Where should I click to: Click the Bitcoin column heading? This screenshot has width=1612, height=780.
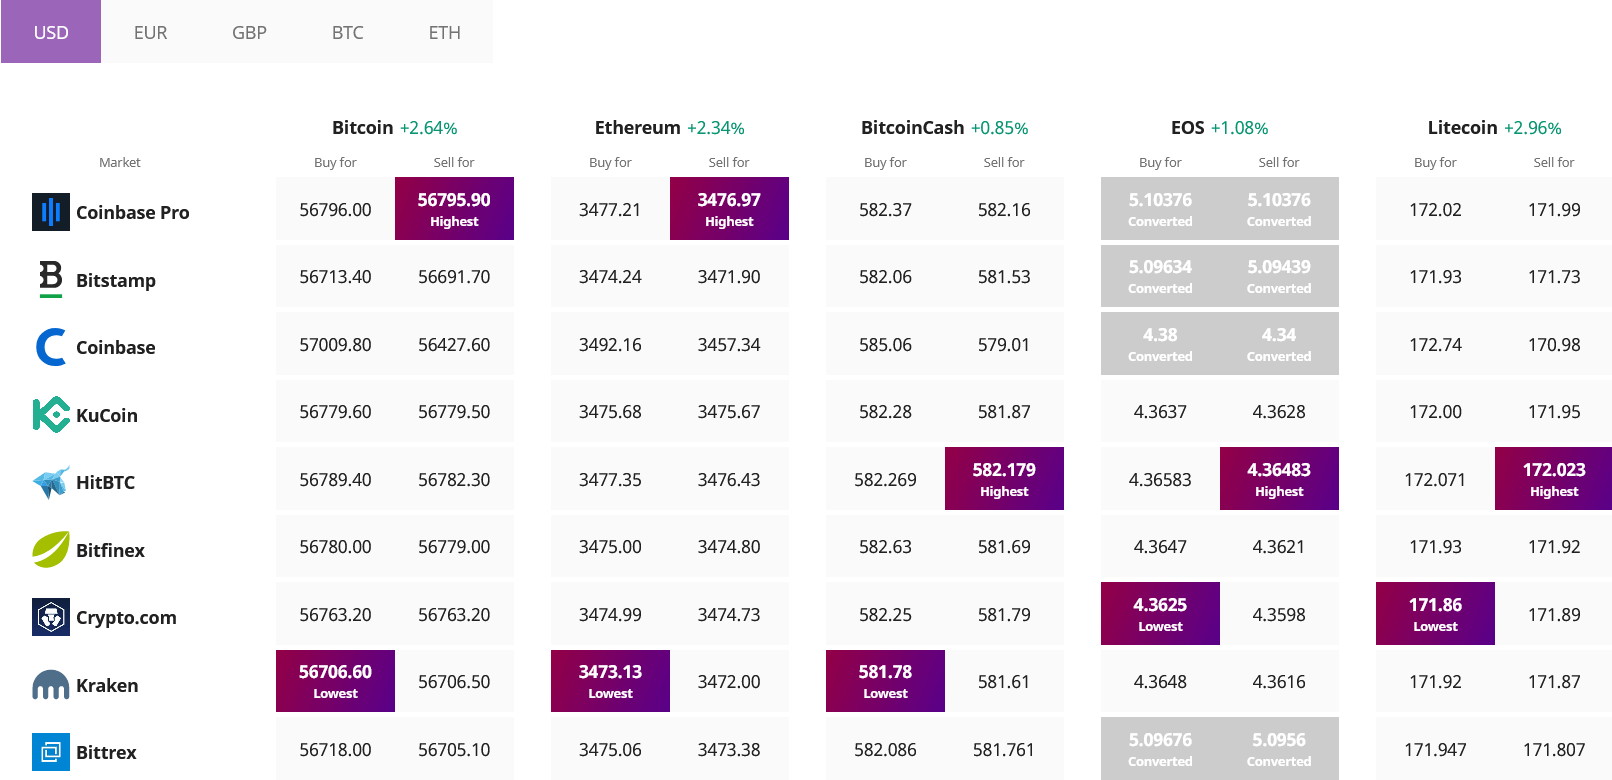coord(362,127)
